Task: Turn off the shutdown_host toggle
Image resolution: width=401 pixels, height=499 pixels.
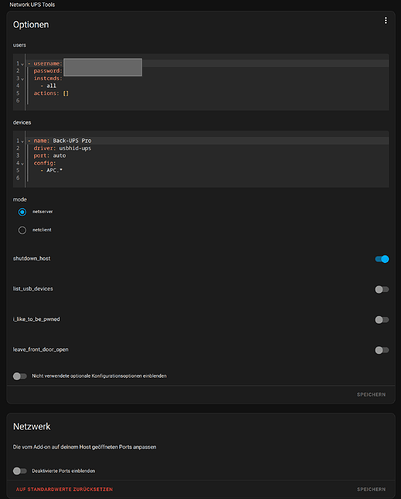Action: [382, 259]
